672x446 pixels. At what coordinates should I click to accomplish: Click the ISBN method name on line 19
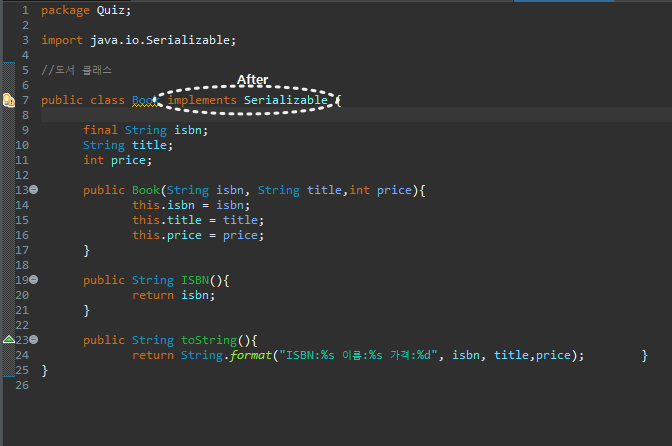pyautogui.click(x=195, y=280)
